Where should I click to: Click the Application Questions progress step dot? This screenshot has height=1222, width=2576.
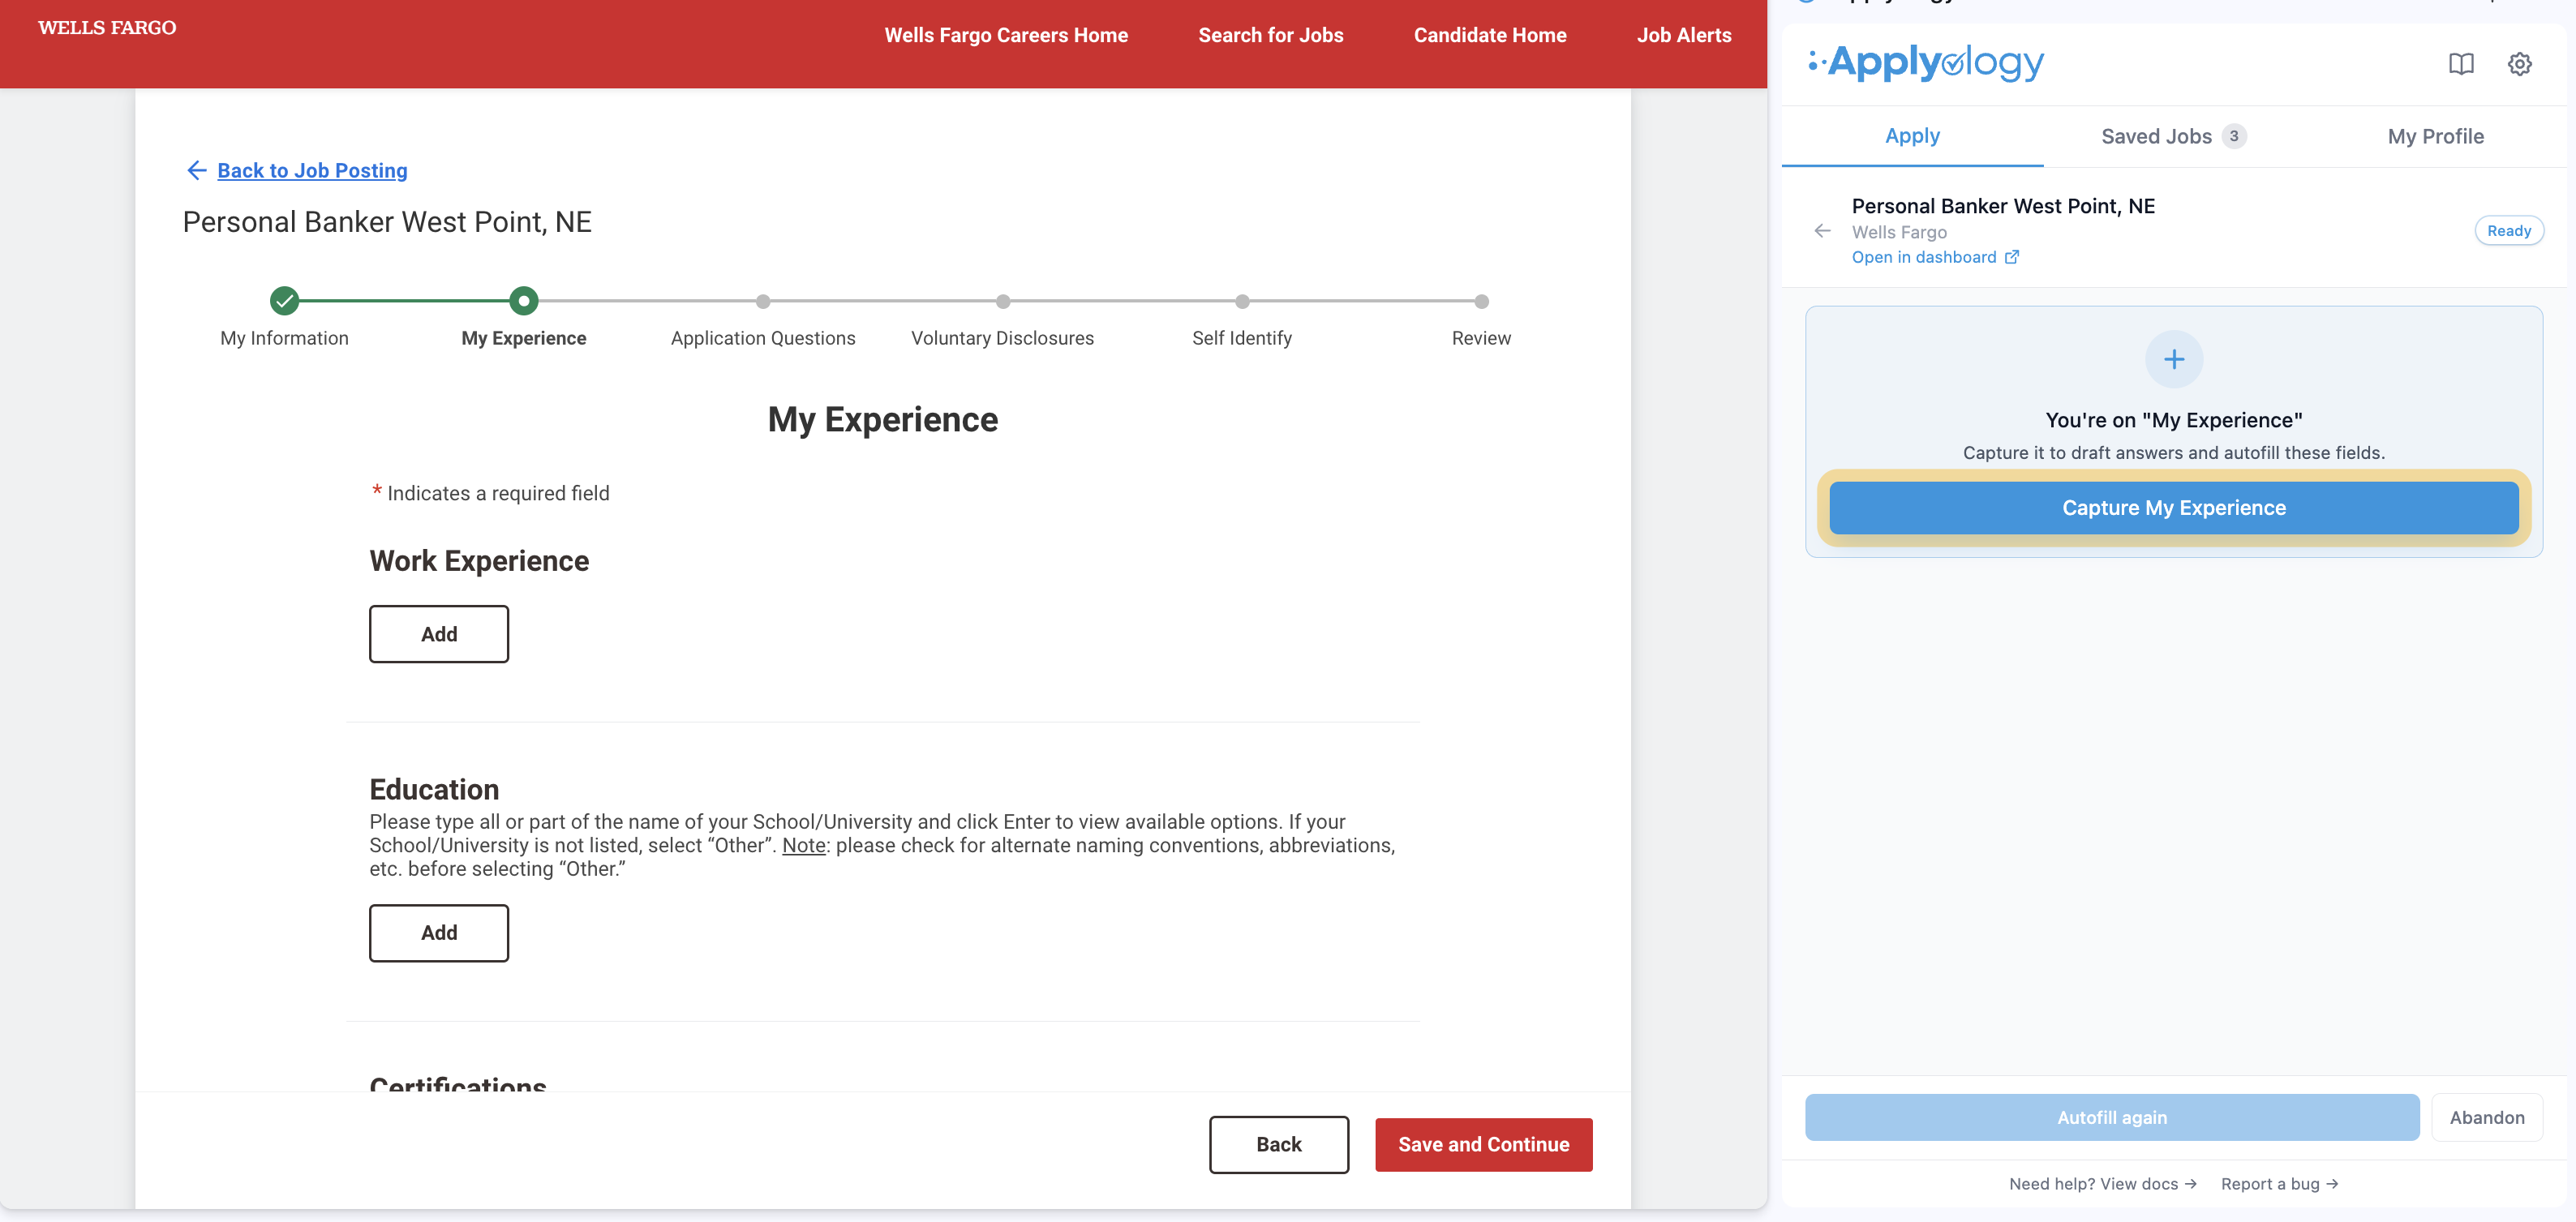coord(763,301)
